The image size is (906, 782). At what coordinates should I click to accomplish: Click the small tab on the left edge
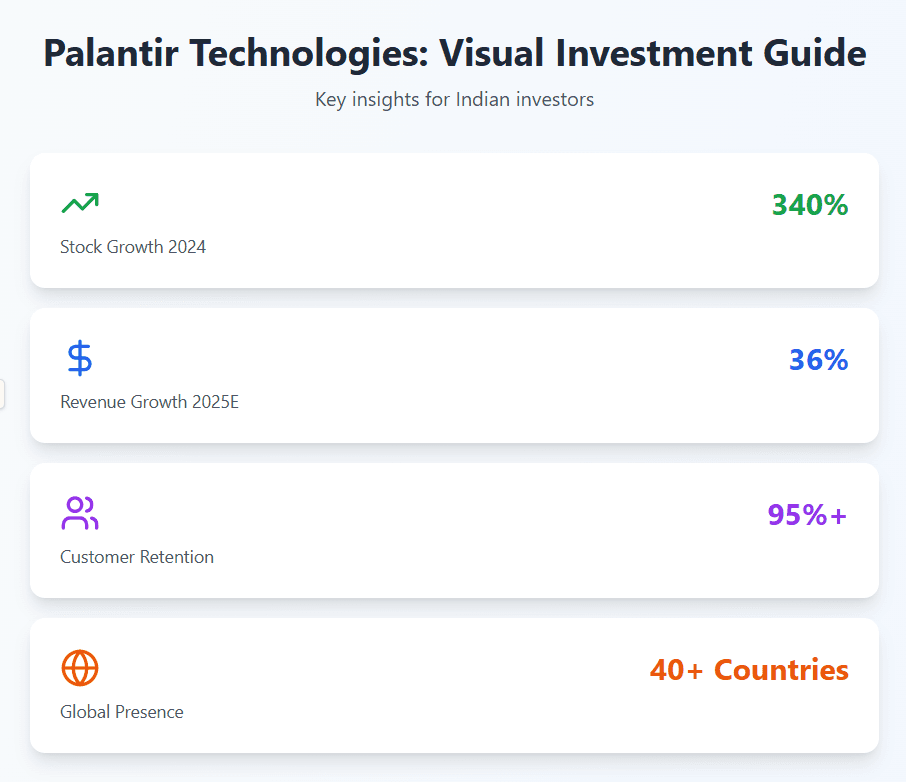(2, 394)
